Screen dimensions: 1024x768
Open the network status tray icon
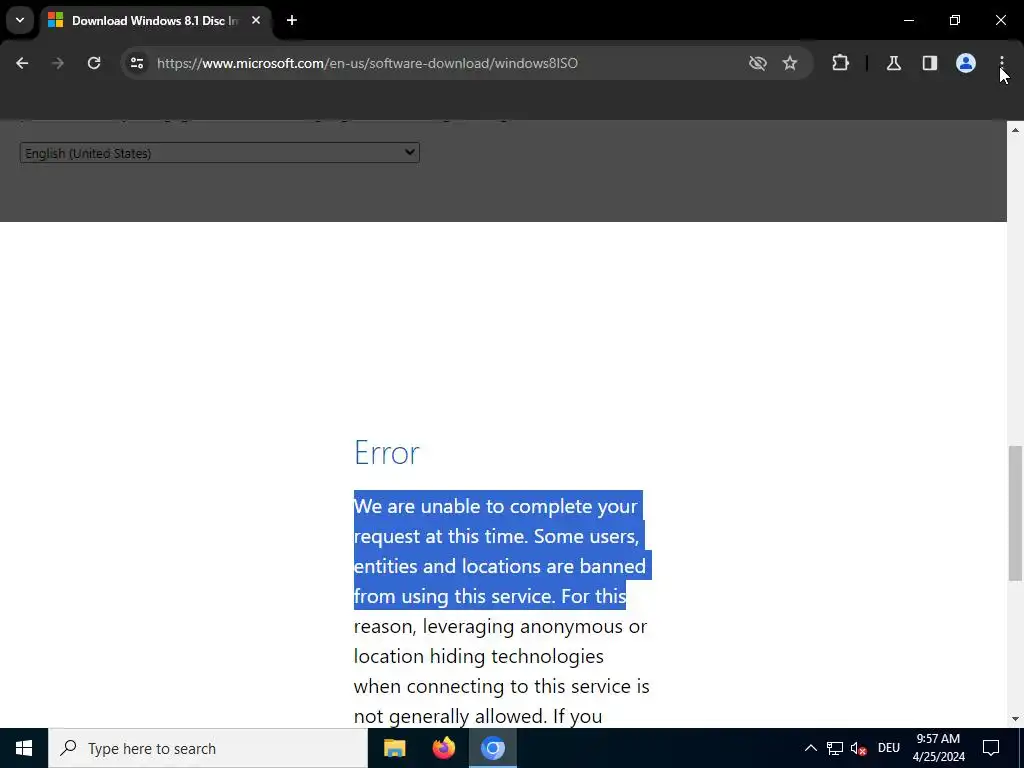835,748
